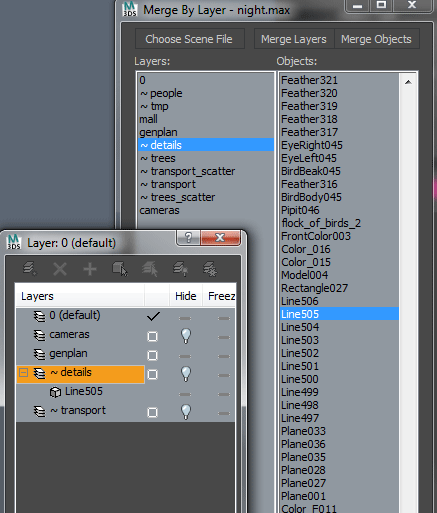Click the Create New Layer icon
The width and height of the screenshot is (437, 513).
(30, 269)
